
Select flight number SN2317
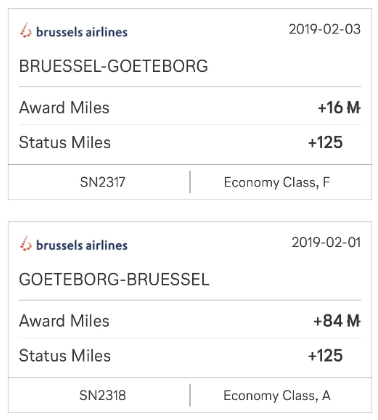pos(102,182)
